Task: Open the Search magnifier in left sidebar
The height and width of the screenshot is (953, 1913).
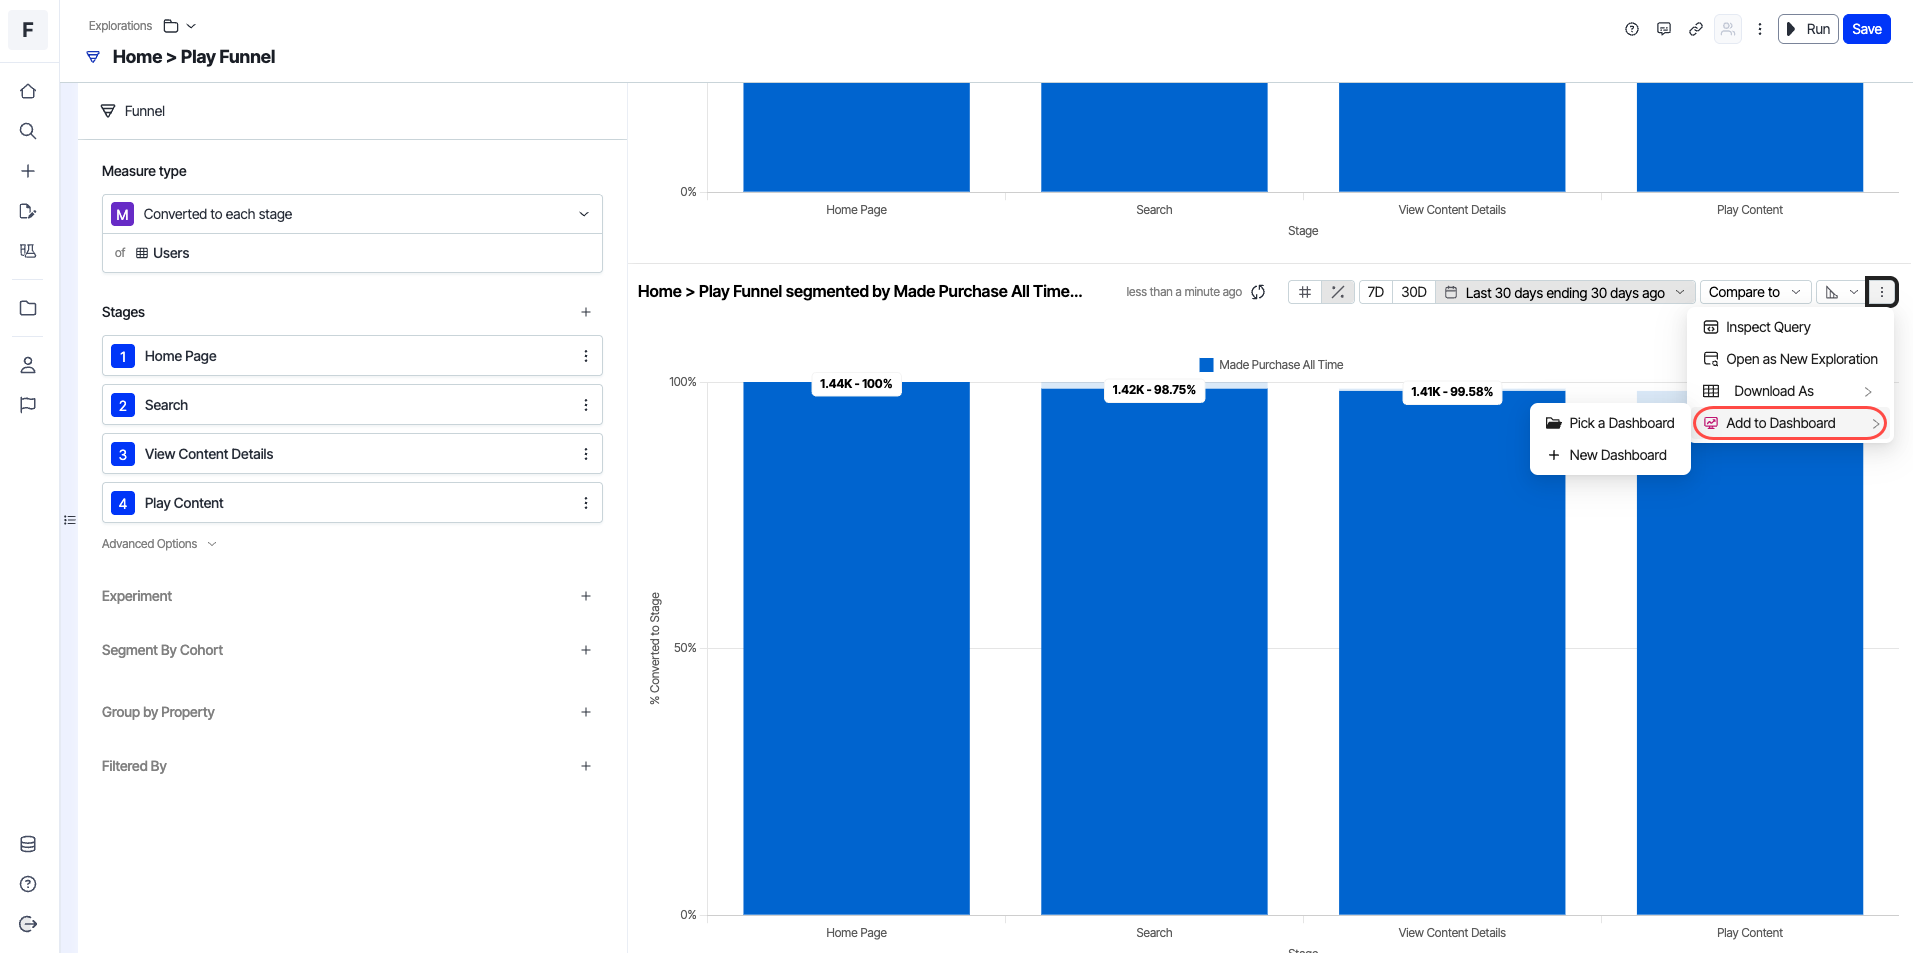Action: 28,131
